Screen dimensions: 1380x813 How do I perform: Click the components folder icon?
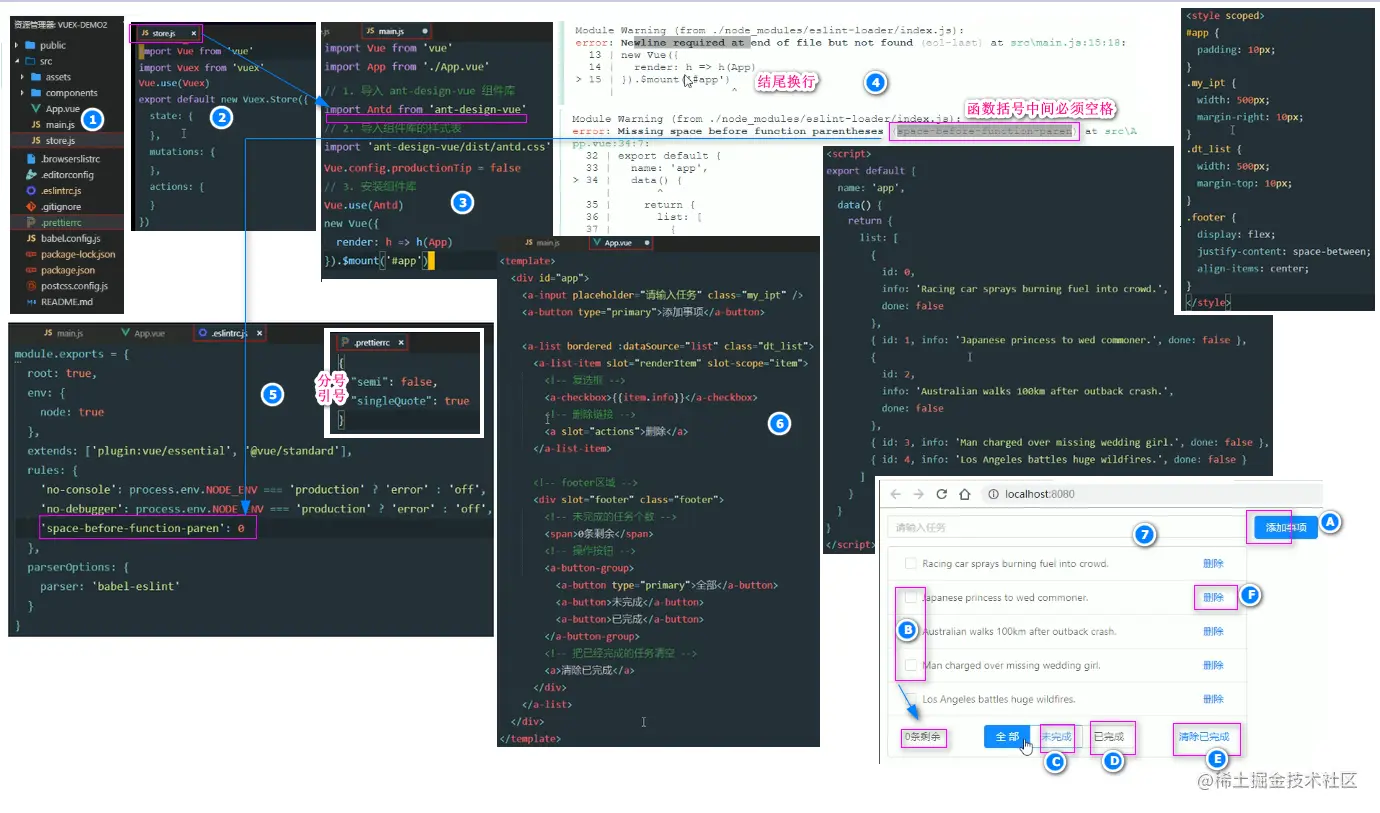[x=36, y=93]
